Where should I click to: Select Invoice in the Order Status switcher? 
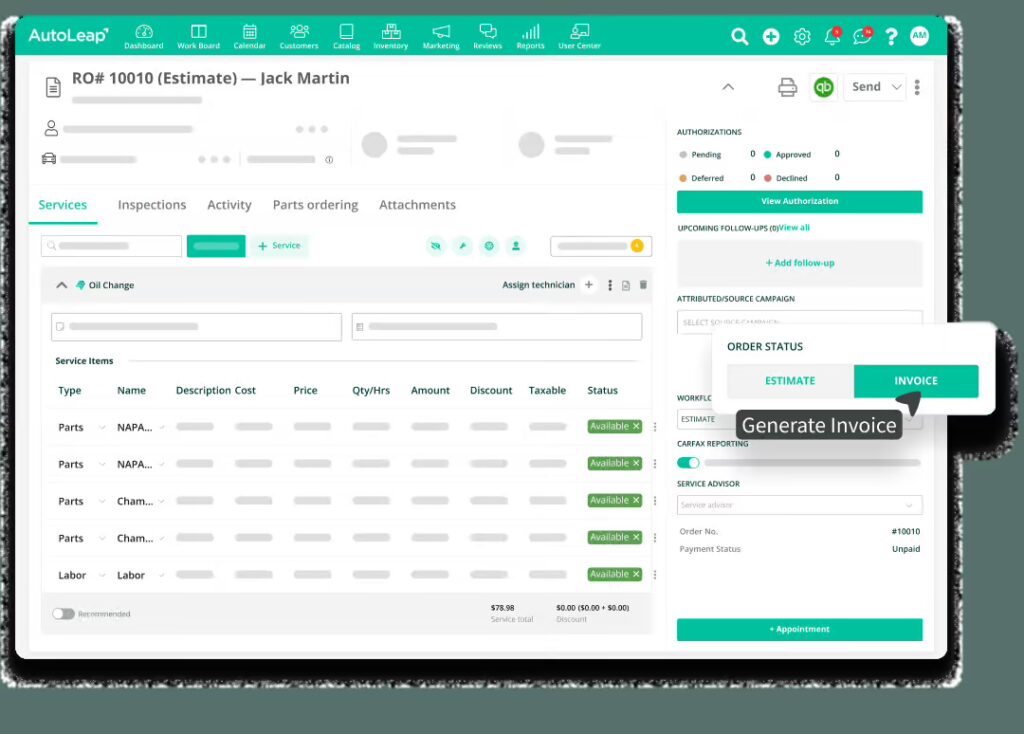[x=915, y=381]
